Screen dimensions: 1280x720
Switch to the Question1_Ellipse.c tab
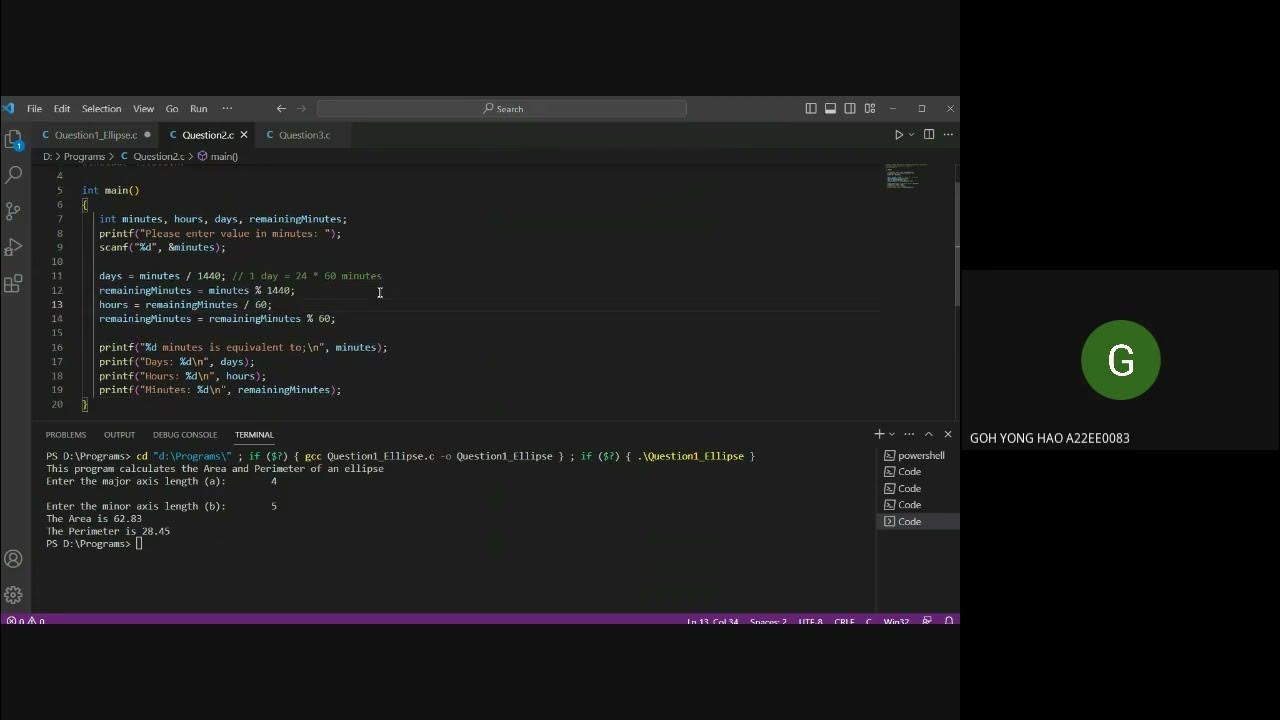coord(96,135)
